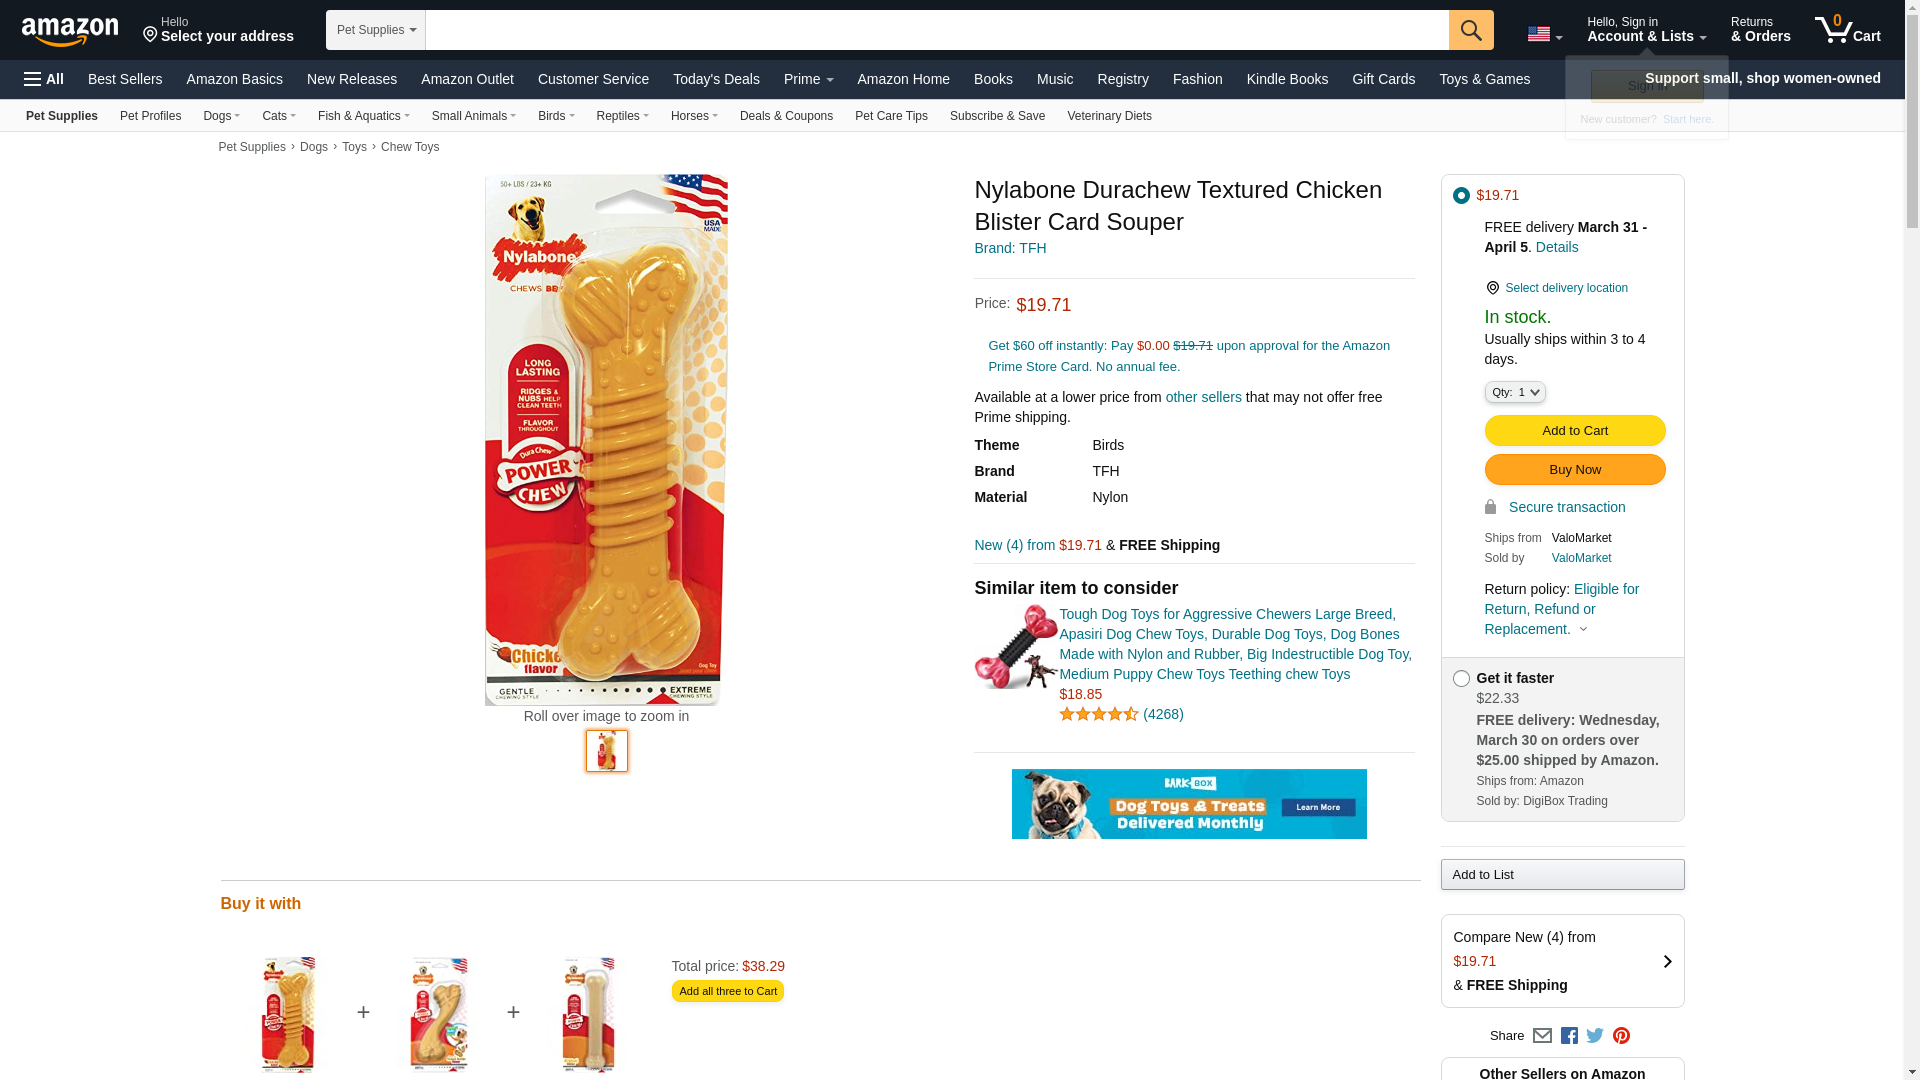The width and height of the screenshot is (1920, 1080).
Task: Open Today's Deals in the nav bar
Action: click(716, 79)
